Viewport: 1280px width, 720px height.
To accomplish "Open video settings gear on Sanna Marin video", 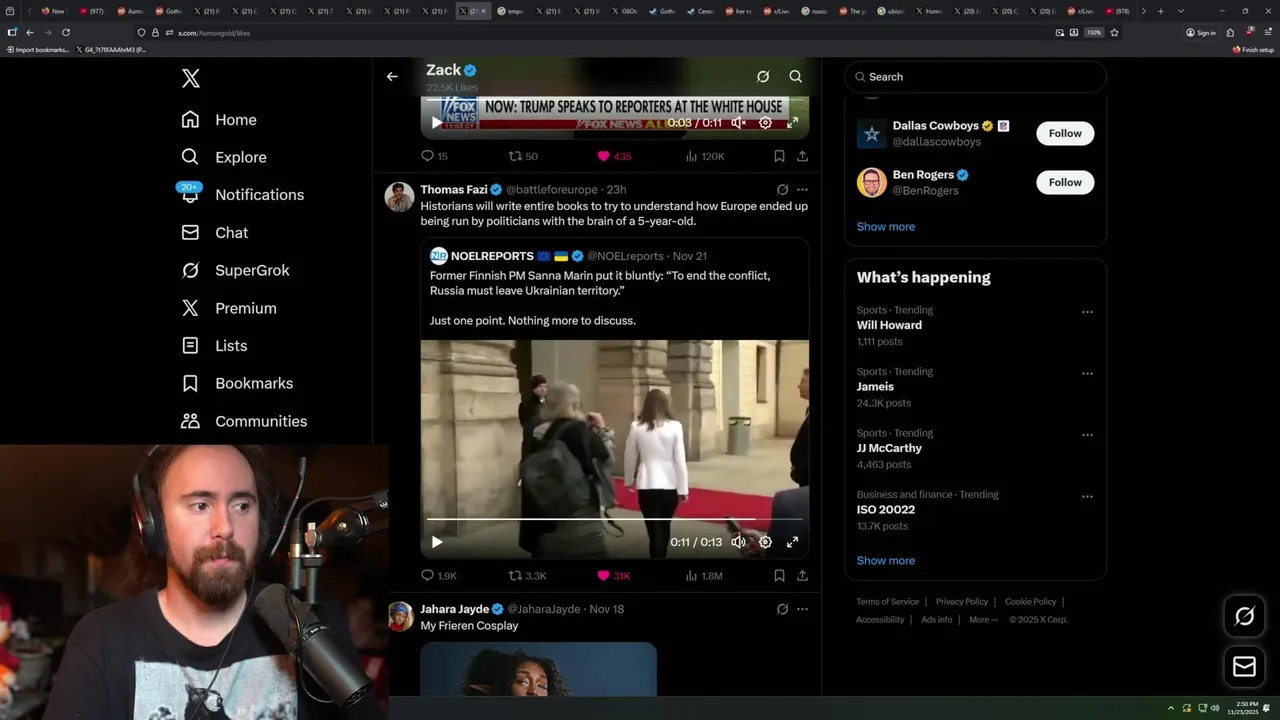I will (765, 542).
